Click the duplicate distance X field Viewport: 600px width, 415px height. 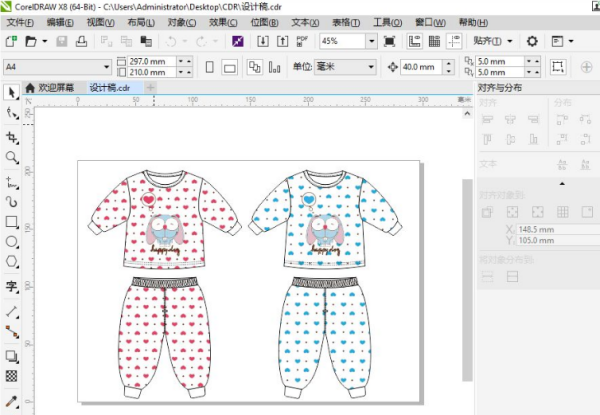(499, 62)
